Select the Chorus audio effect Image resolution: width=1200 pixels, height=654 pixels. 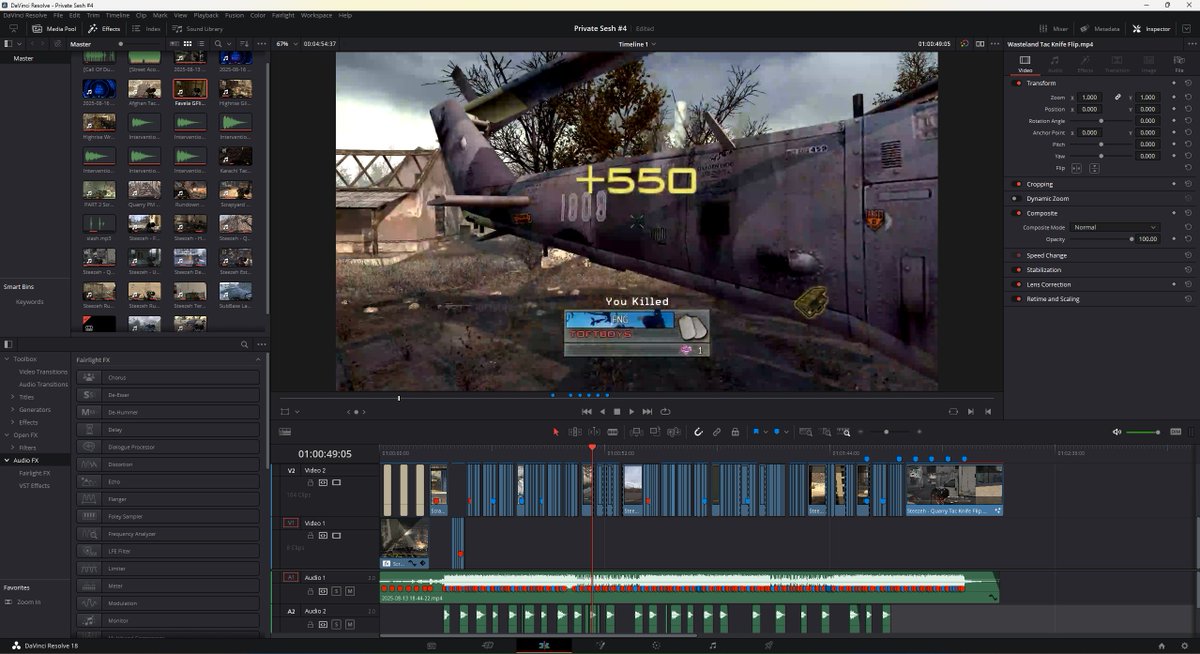(168, 377)
